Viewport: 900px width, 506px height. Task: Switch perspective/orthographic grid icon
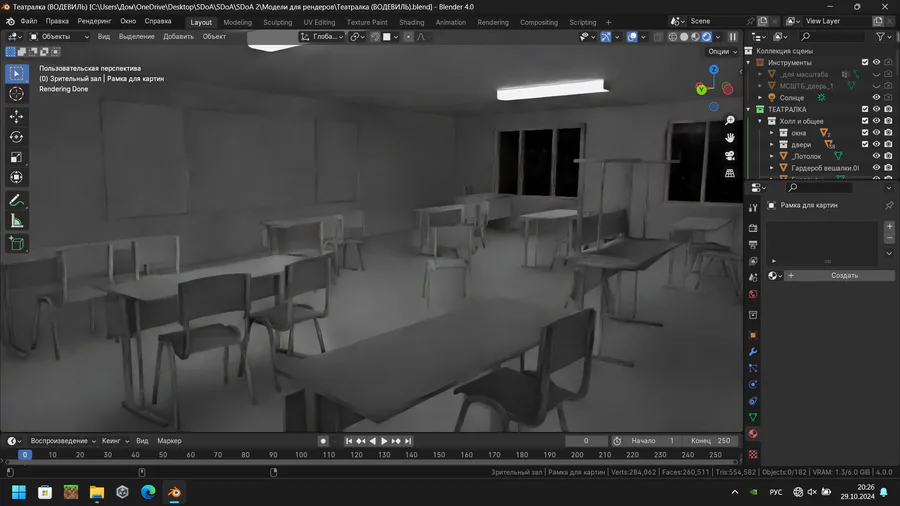(730, 173)
